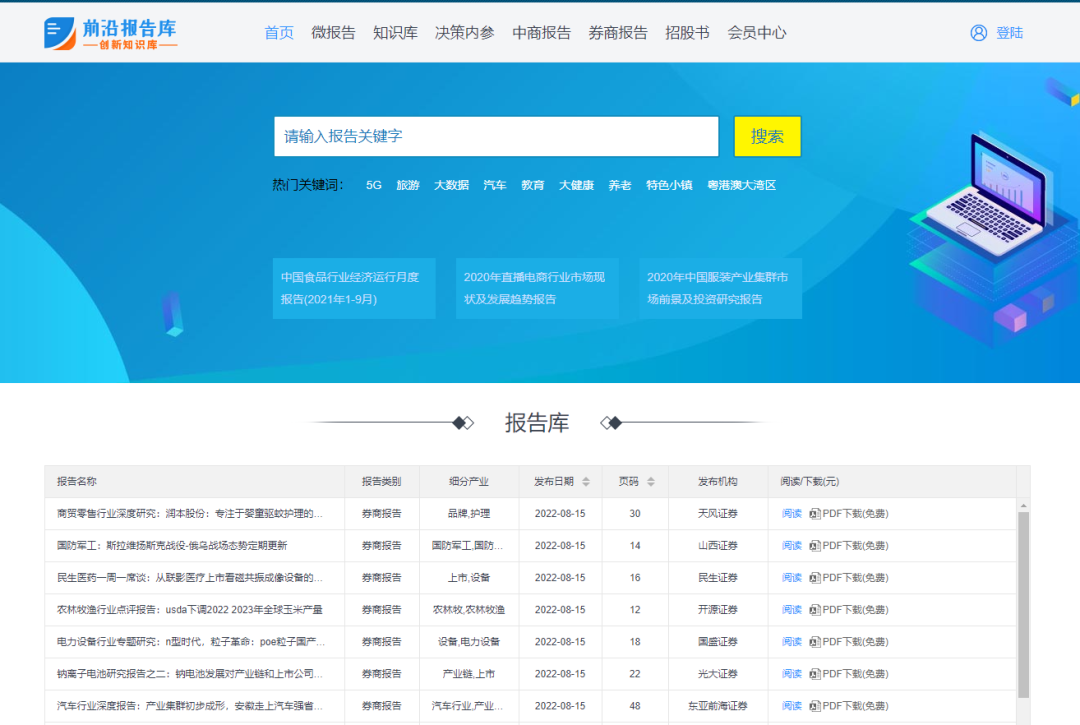
Task: Click the login person icon top right
Action: click(x=978, y=32)
